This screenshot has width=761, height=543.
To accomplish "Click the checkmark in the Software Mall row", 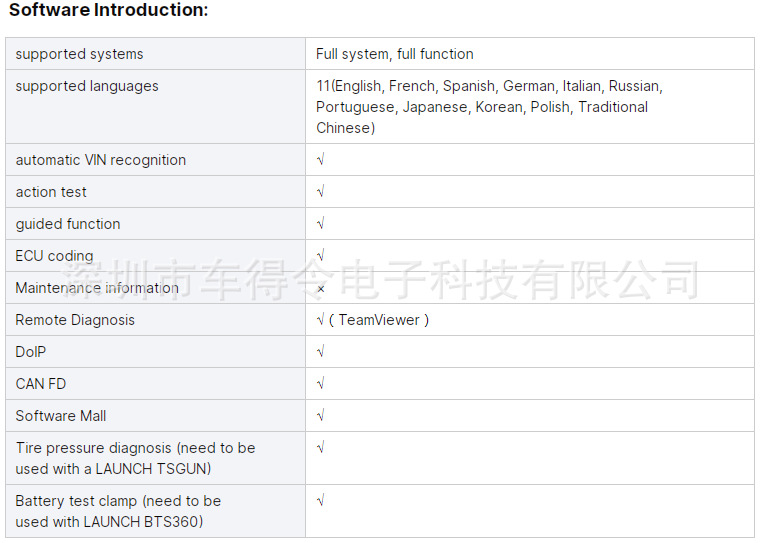I will point(320,416).
